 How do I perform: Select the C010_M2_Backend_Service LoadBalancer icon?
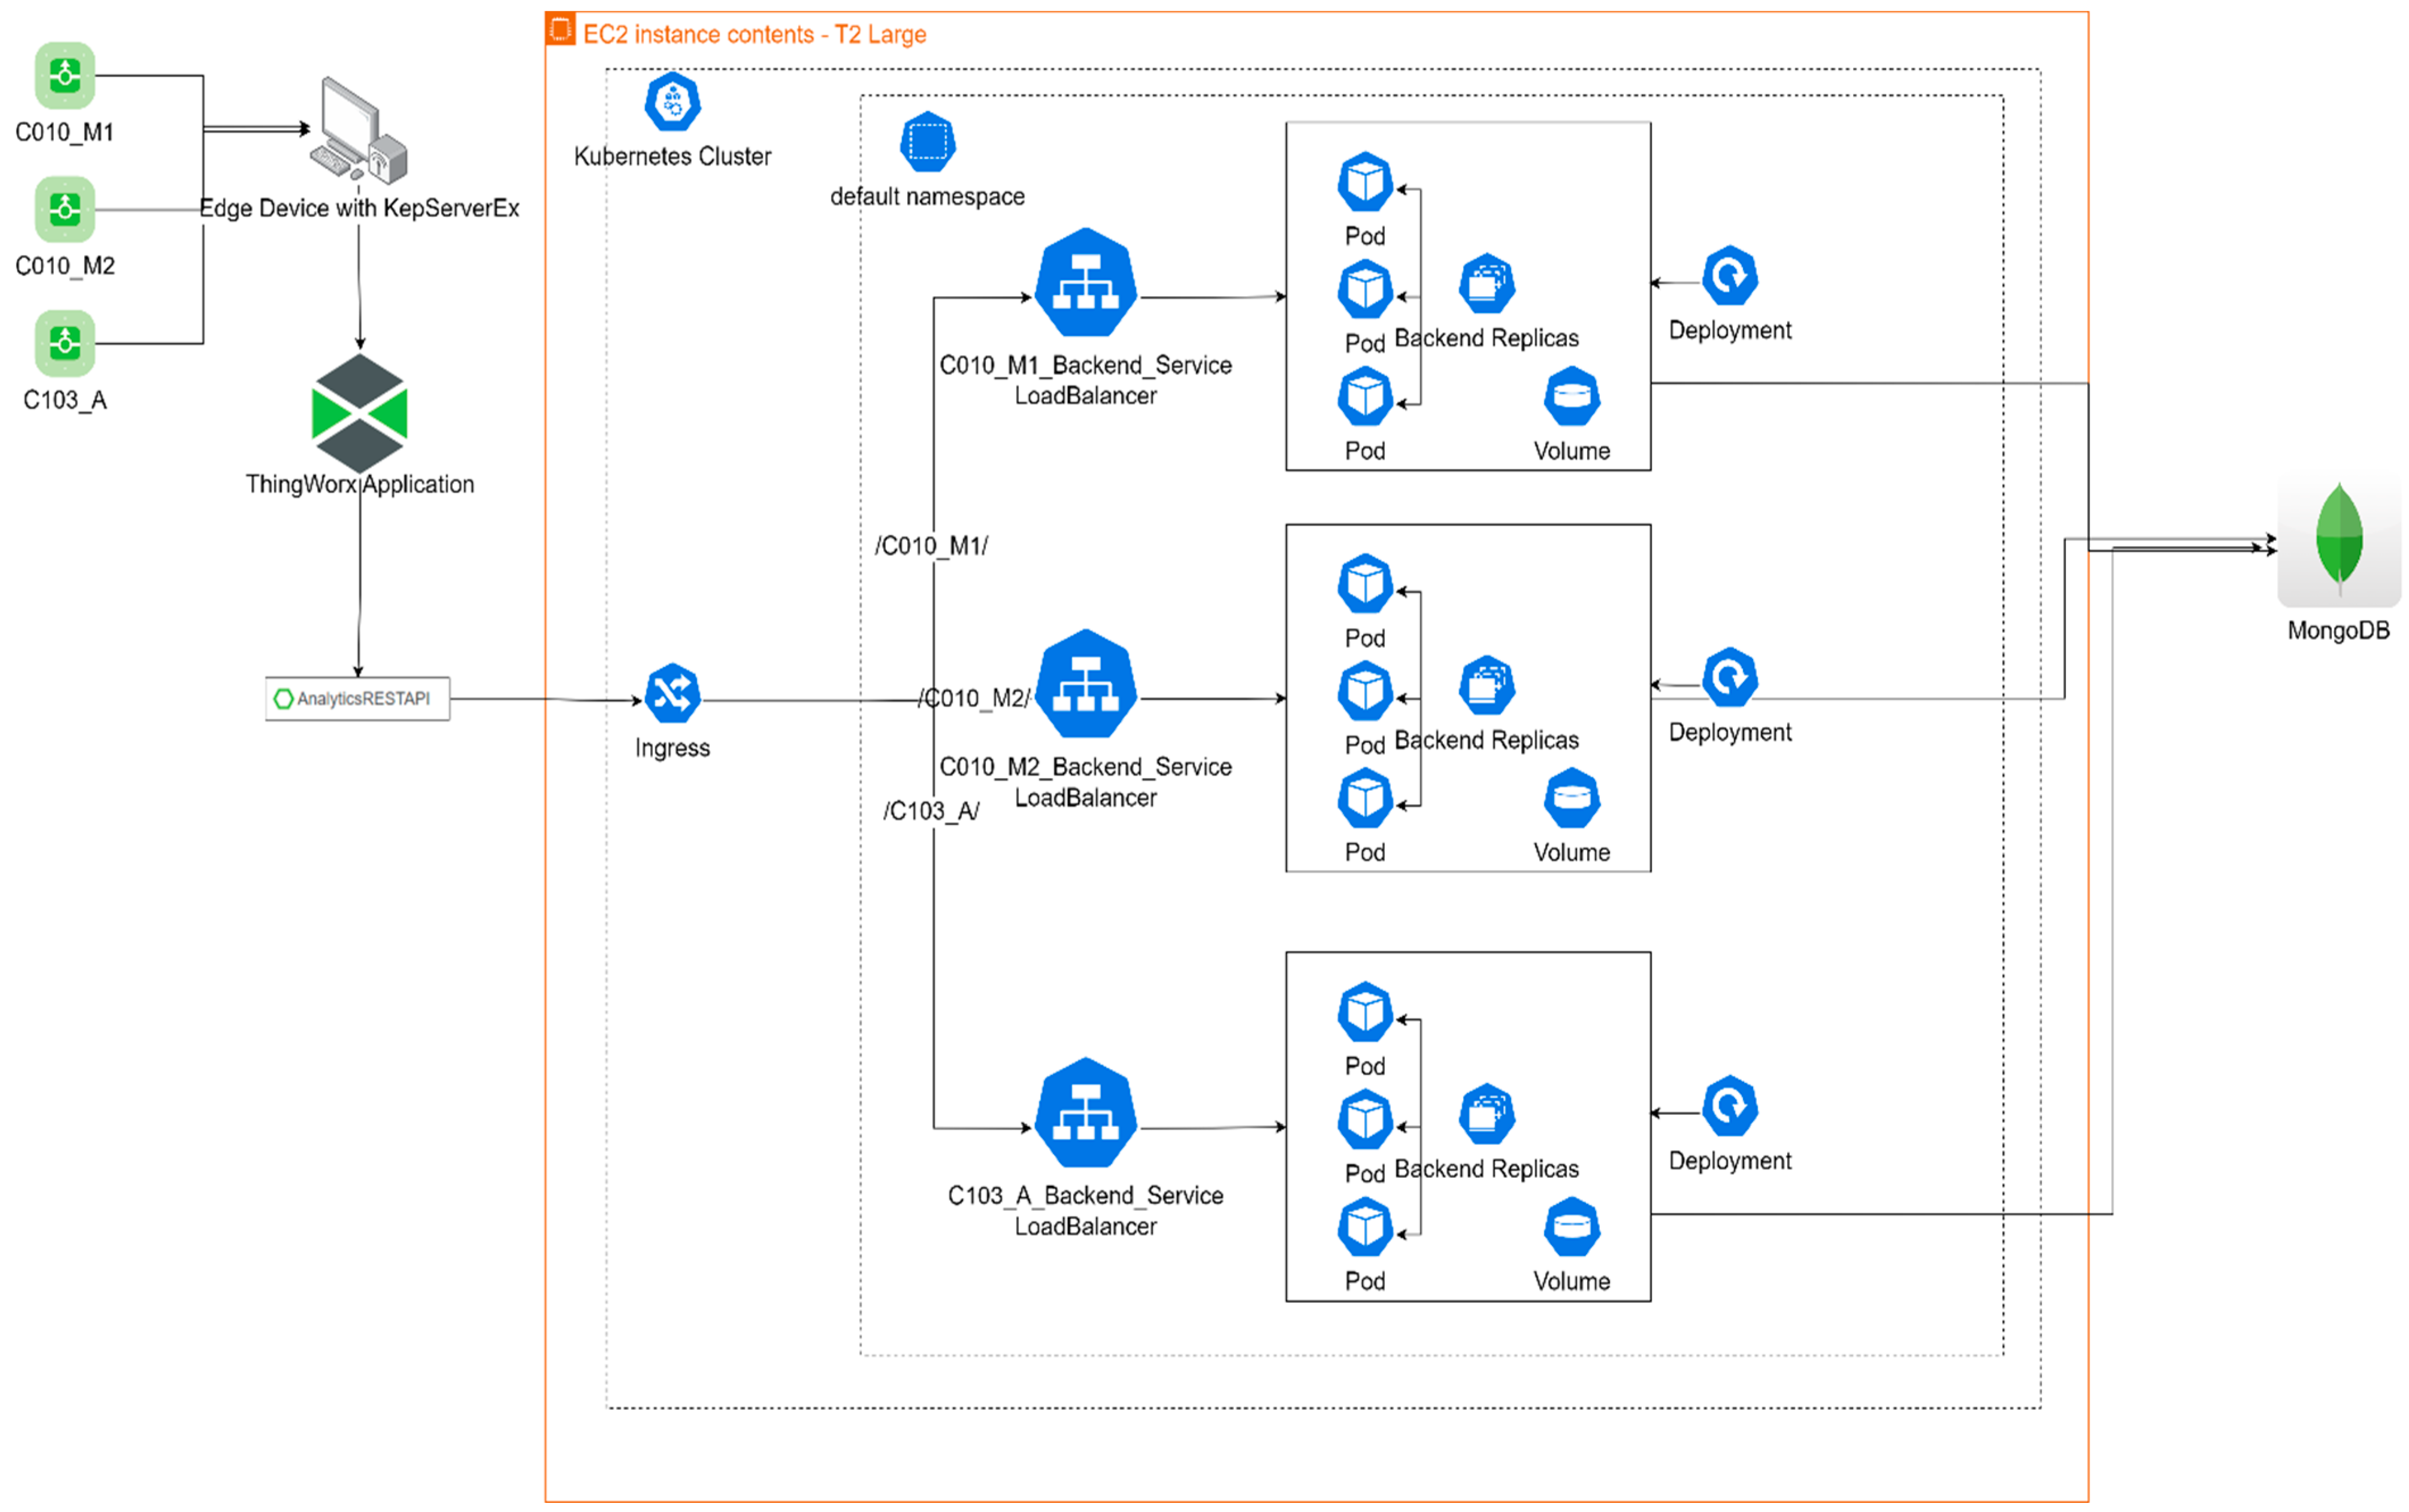(1085, 684)
